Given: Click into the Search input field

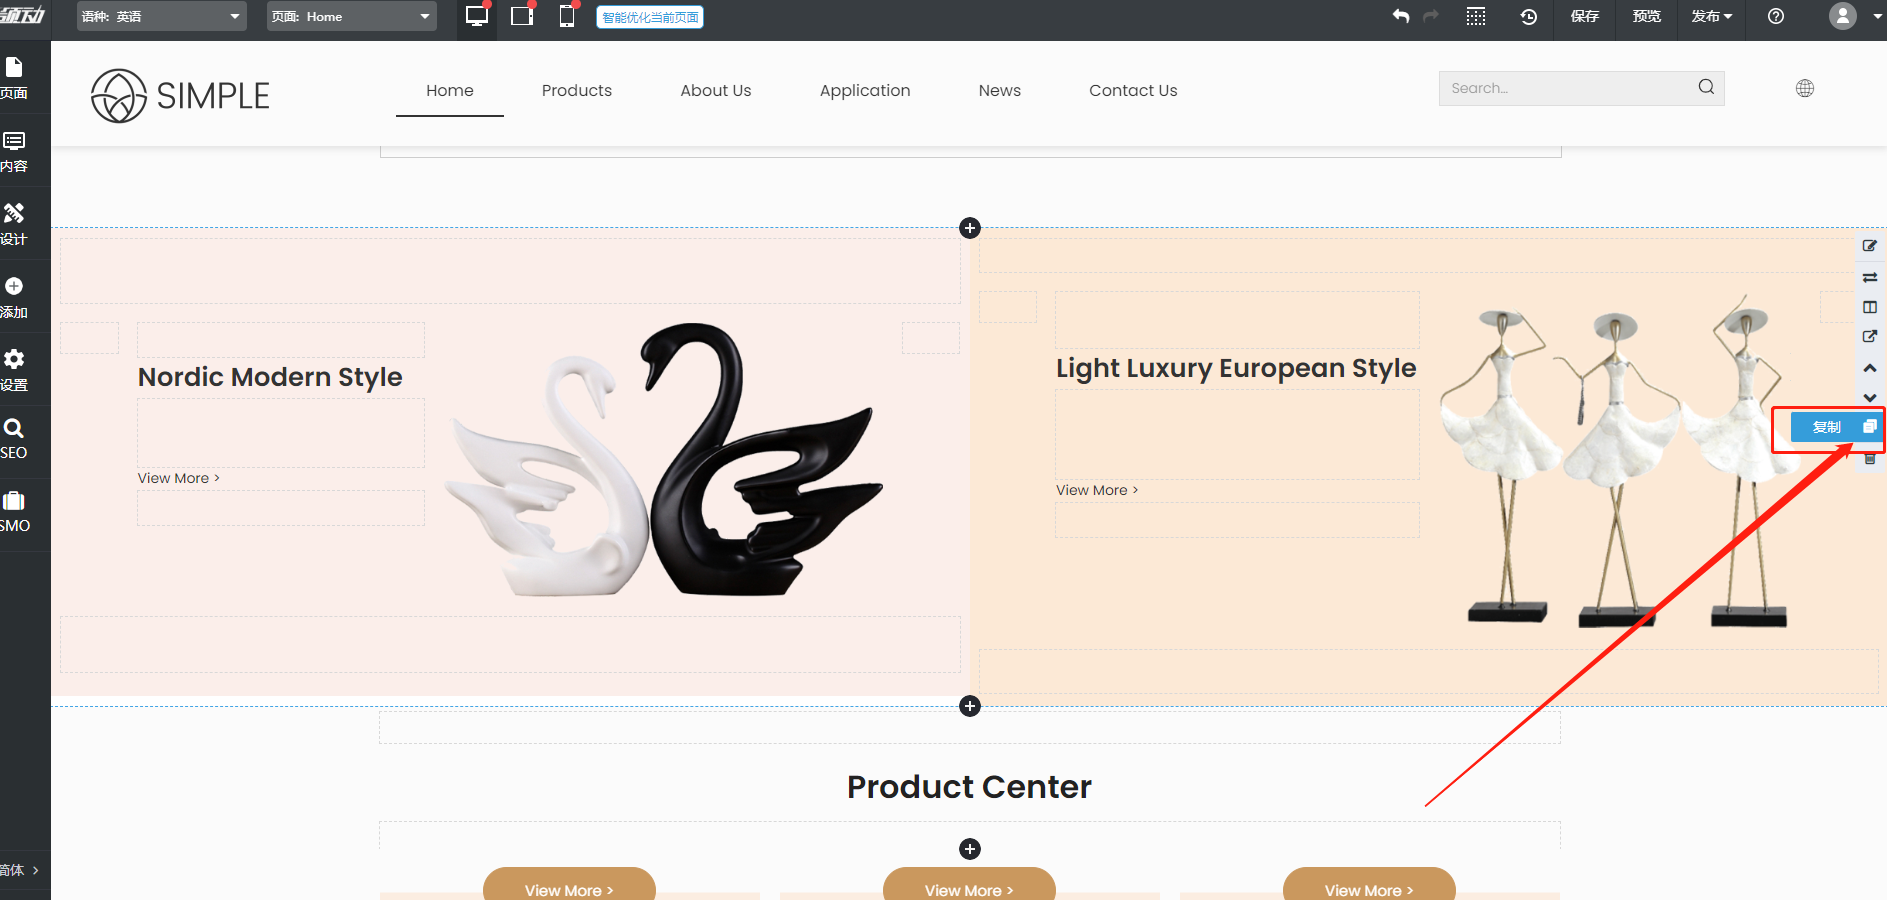Looking at the screenshot, I should [1566, 89].
